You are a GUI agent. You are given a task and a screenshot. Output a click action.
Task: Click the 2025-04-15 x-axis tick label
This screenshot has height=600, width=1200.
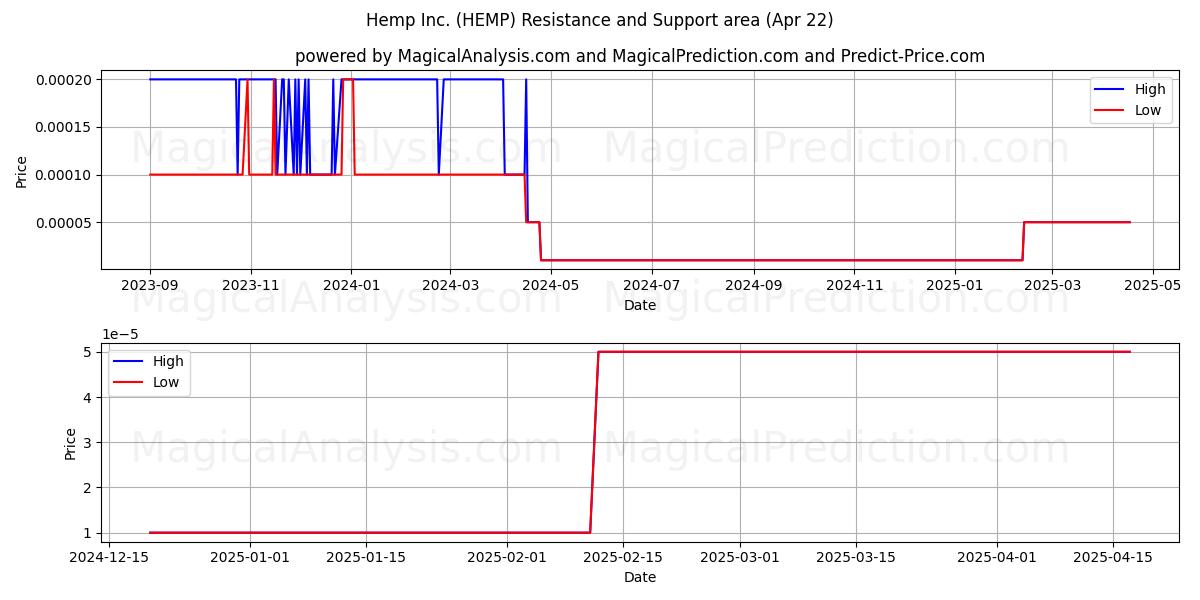pyautogui.click(x=1113, y=557)
